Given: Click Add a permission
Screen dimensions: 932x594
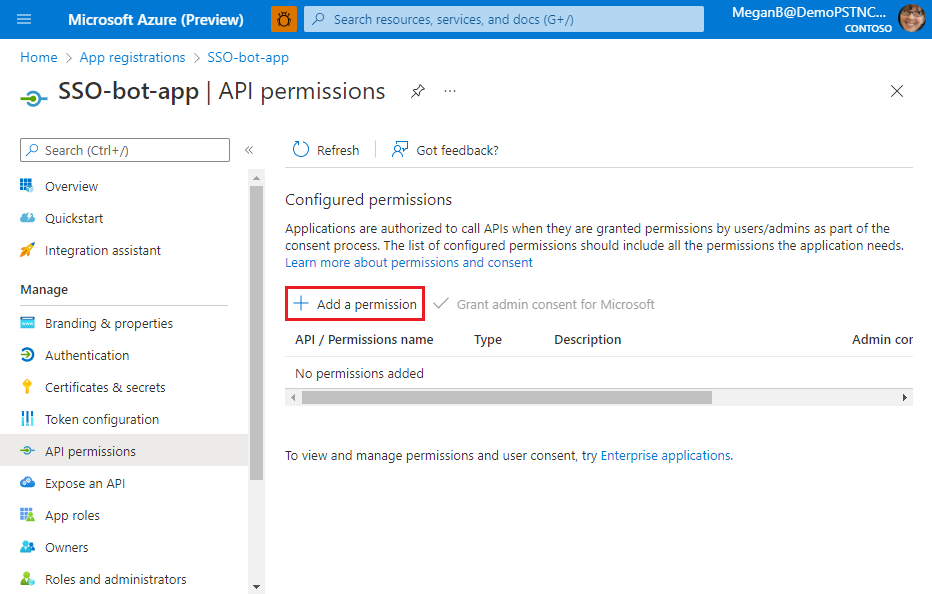Looking at the screenshot, I should point(355,302).
